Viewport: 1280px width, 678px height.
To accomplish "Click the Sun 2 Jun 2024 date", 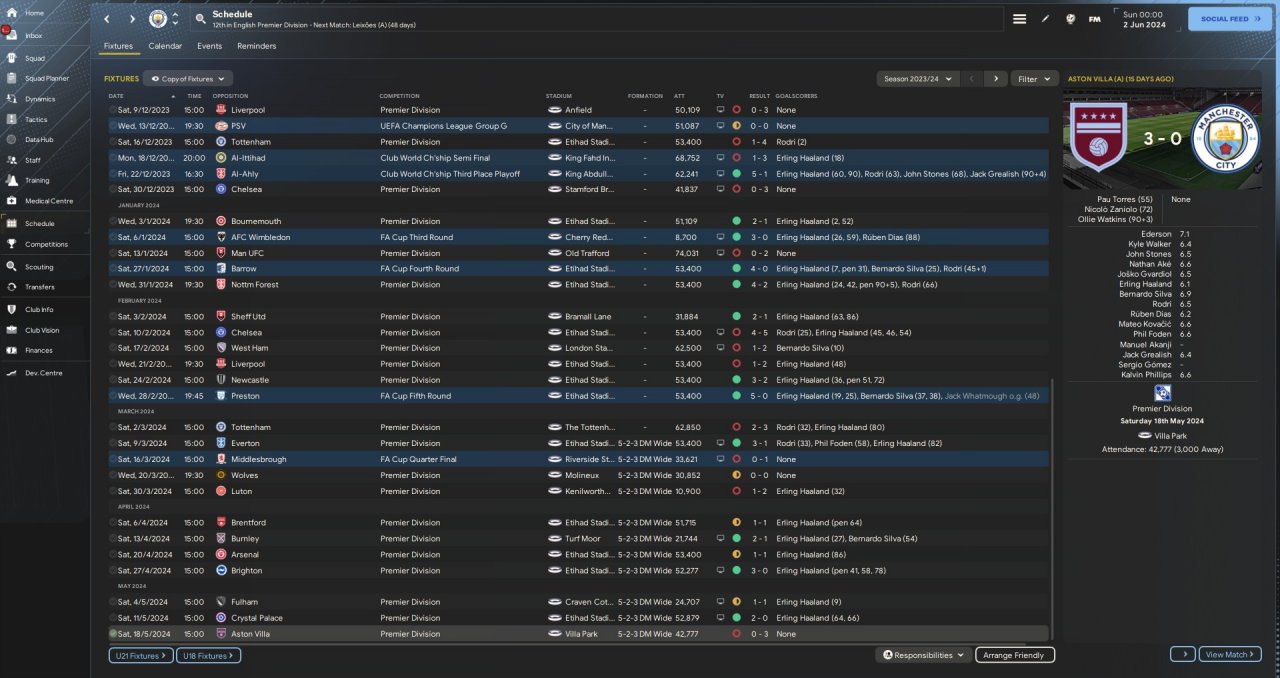I will click(1142, 19).
